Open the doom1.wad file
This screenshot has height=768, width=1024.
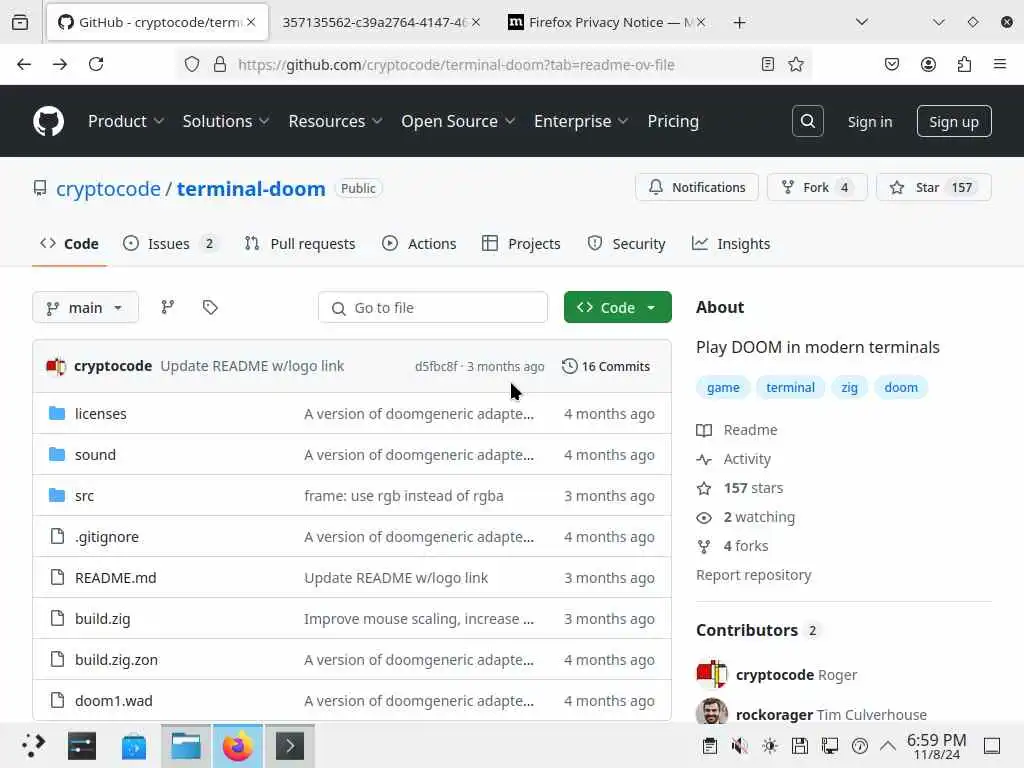coord(114,701)
